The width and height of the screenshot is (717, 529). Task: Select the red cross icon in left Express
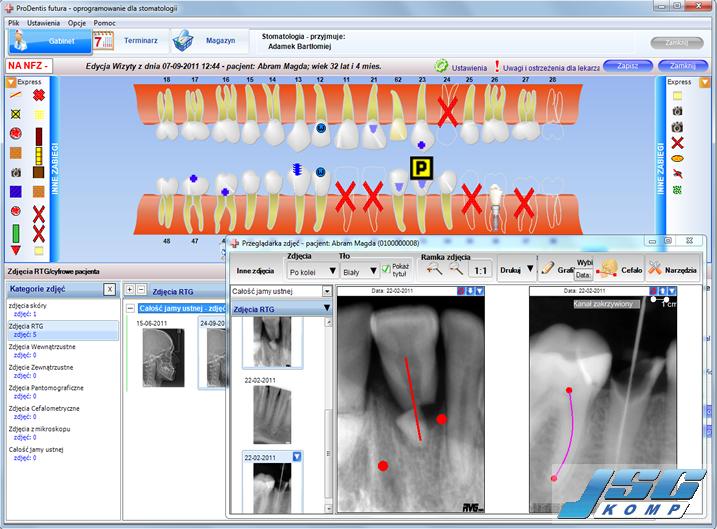(x=39, y=95)
